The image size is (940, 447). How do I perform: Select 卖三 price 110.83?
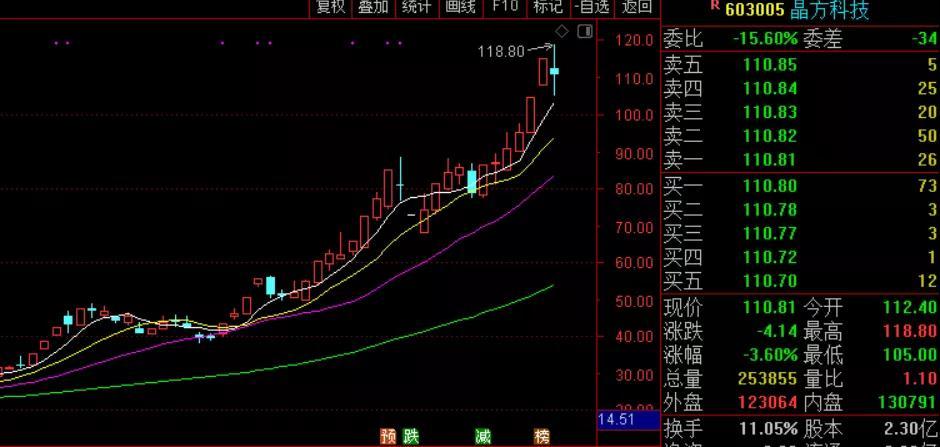pyautogui.click(x=770, y=112)
